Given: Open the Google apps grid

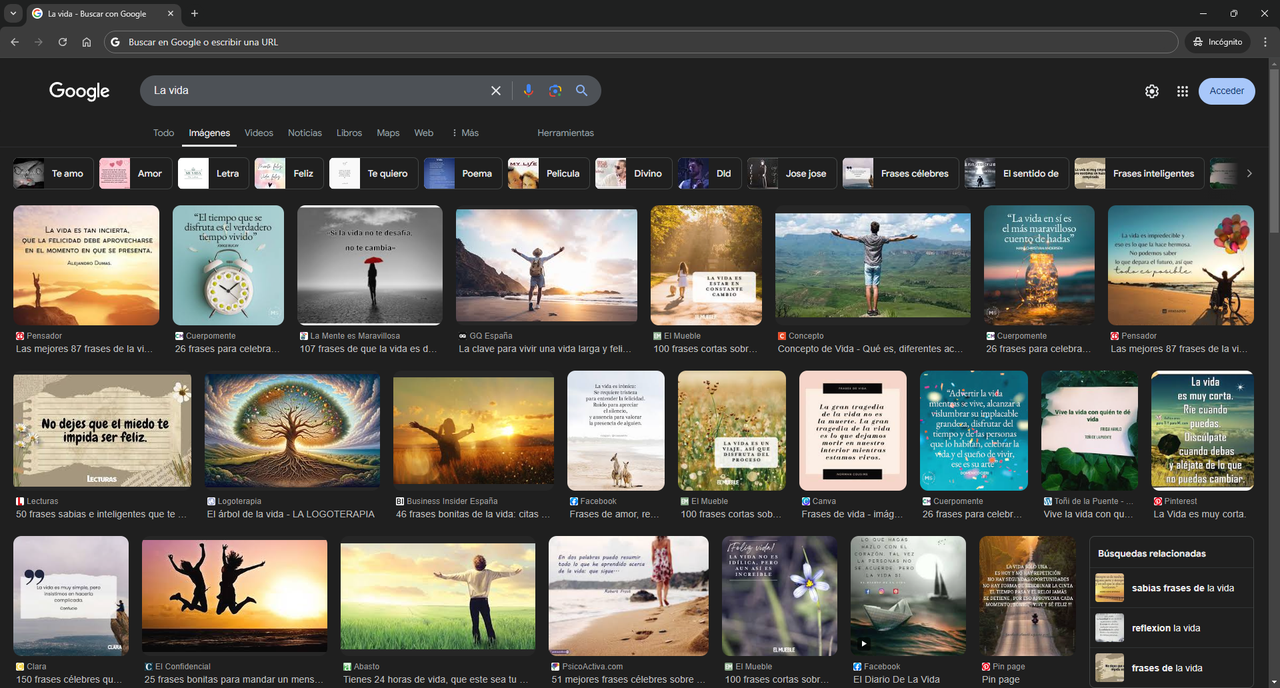Looking at the screenshot, I should (x=1182, y=91).
